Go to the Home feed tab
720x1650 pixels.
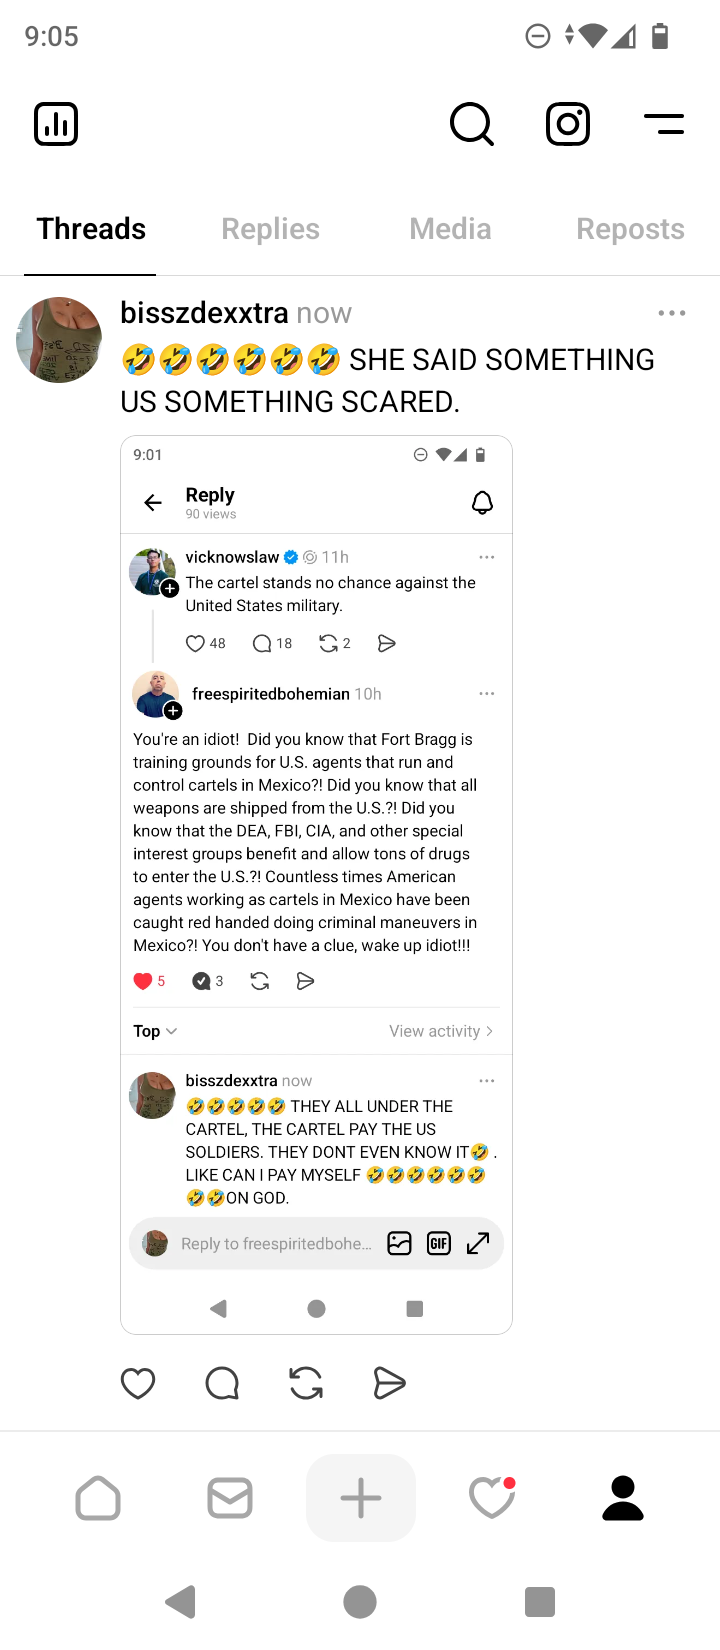(x=98, y=1498)
